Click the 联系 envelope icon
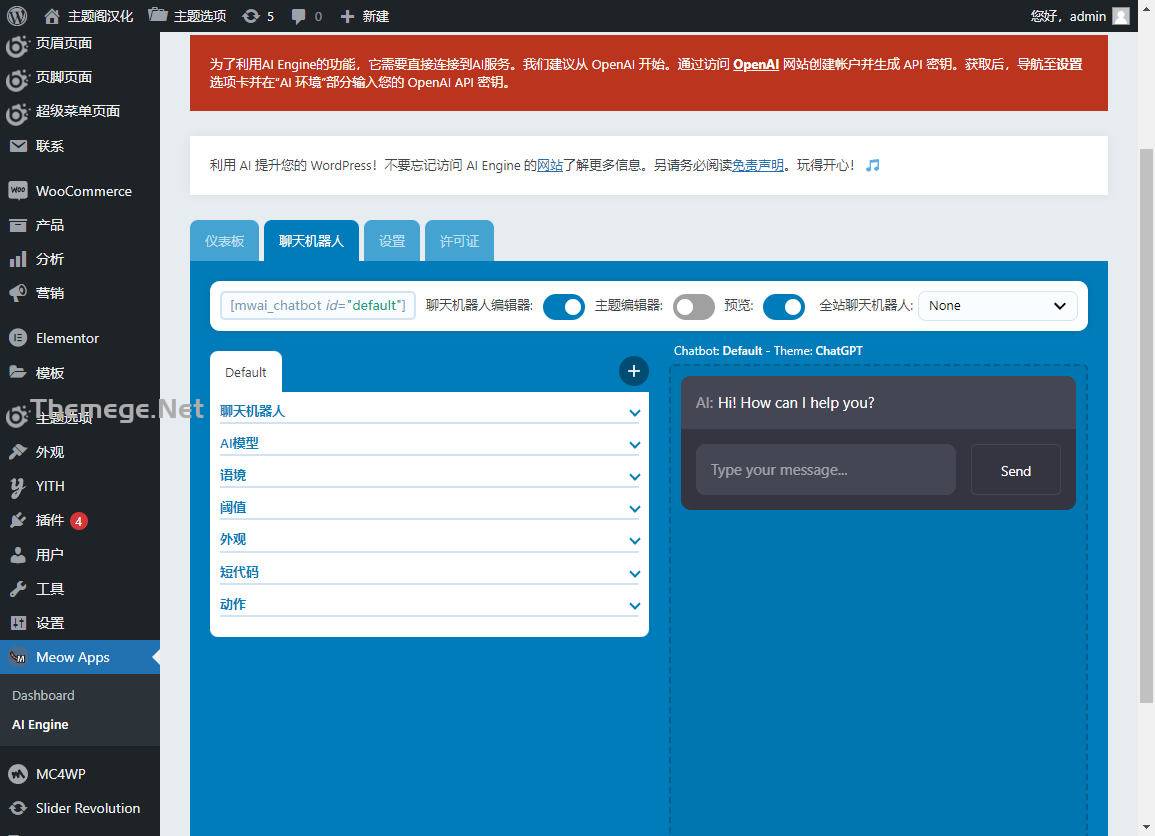 (x=18, y=146)
